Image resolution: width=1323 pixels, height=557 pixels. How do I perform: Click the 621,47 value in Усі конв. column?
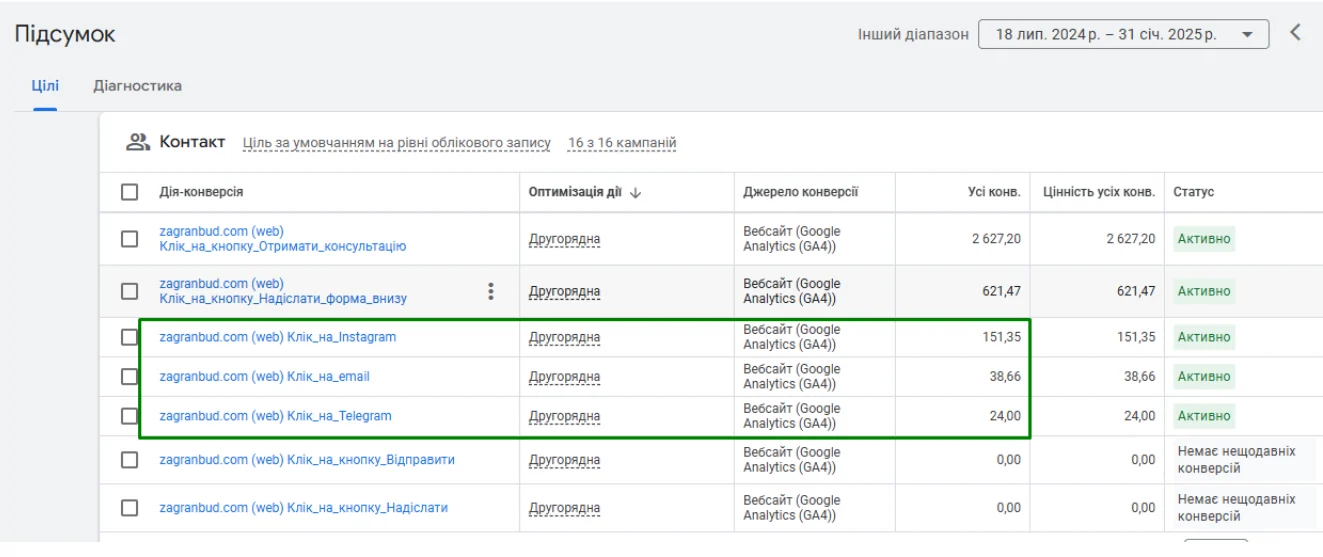click(x=1002, y=291)
